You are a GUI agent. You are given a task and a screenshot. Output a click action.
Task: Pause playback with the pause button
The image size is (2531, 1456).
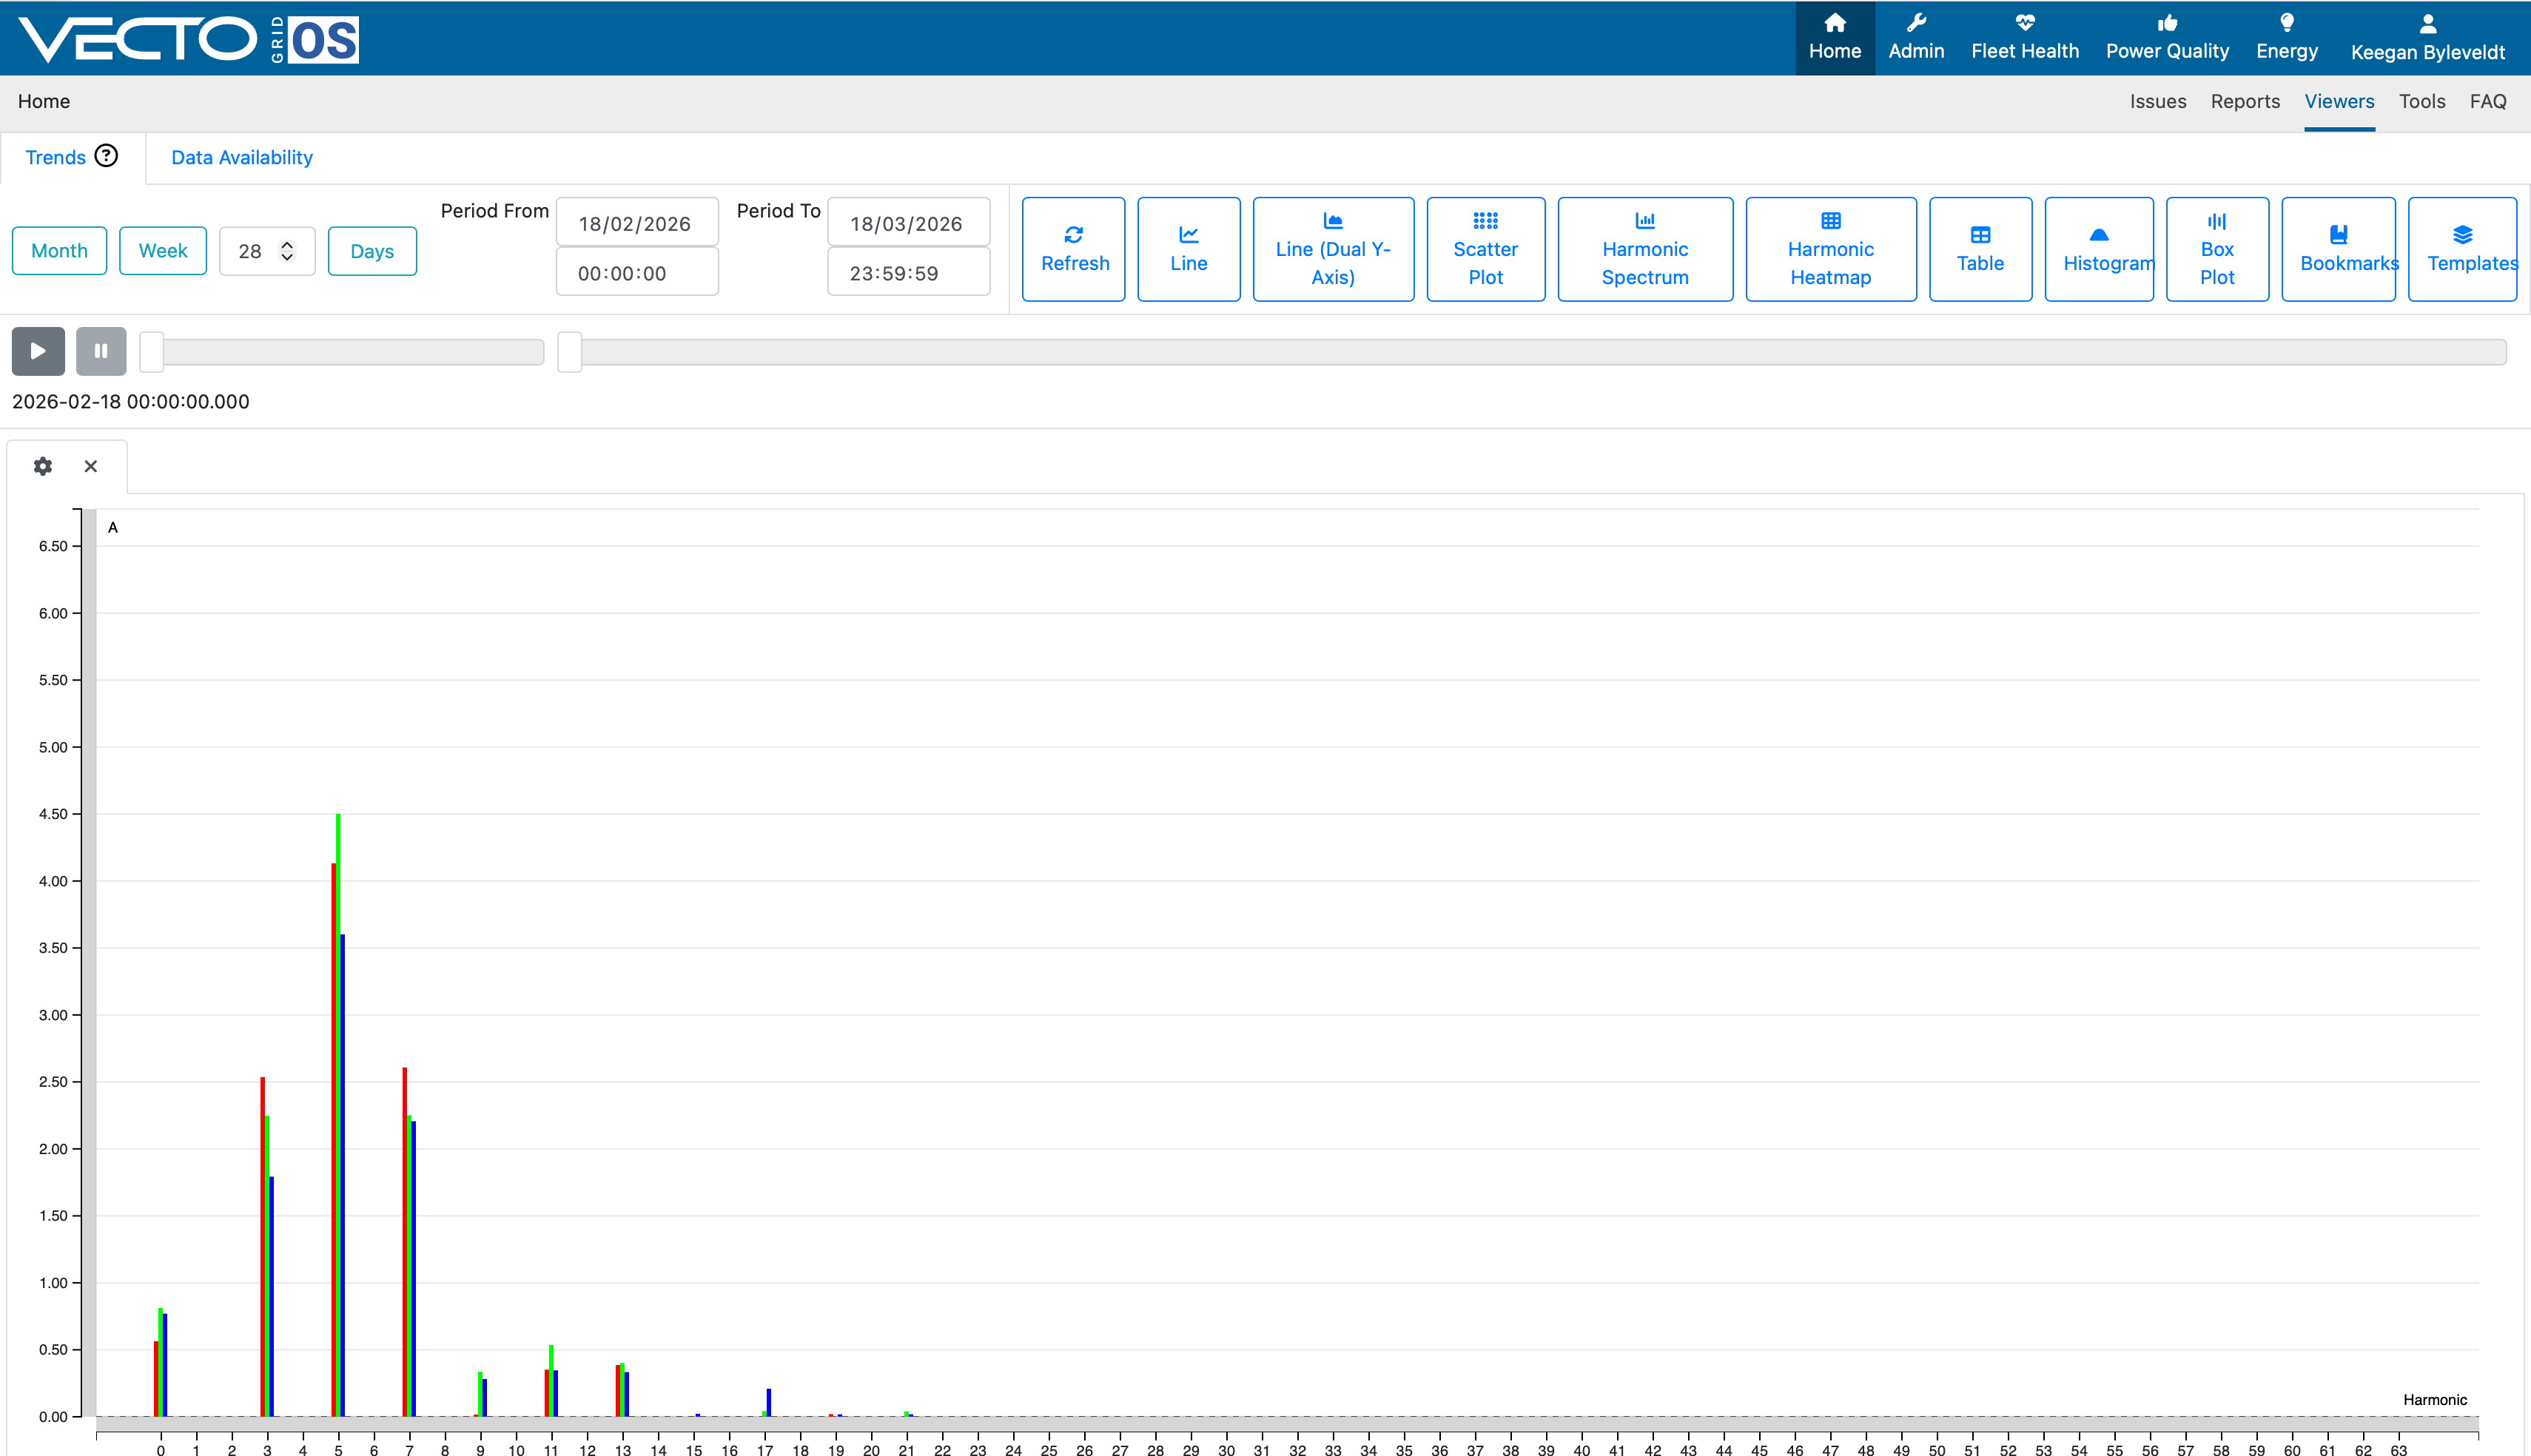[101, 351]
